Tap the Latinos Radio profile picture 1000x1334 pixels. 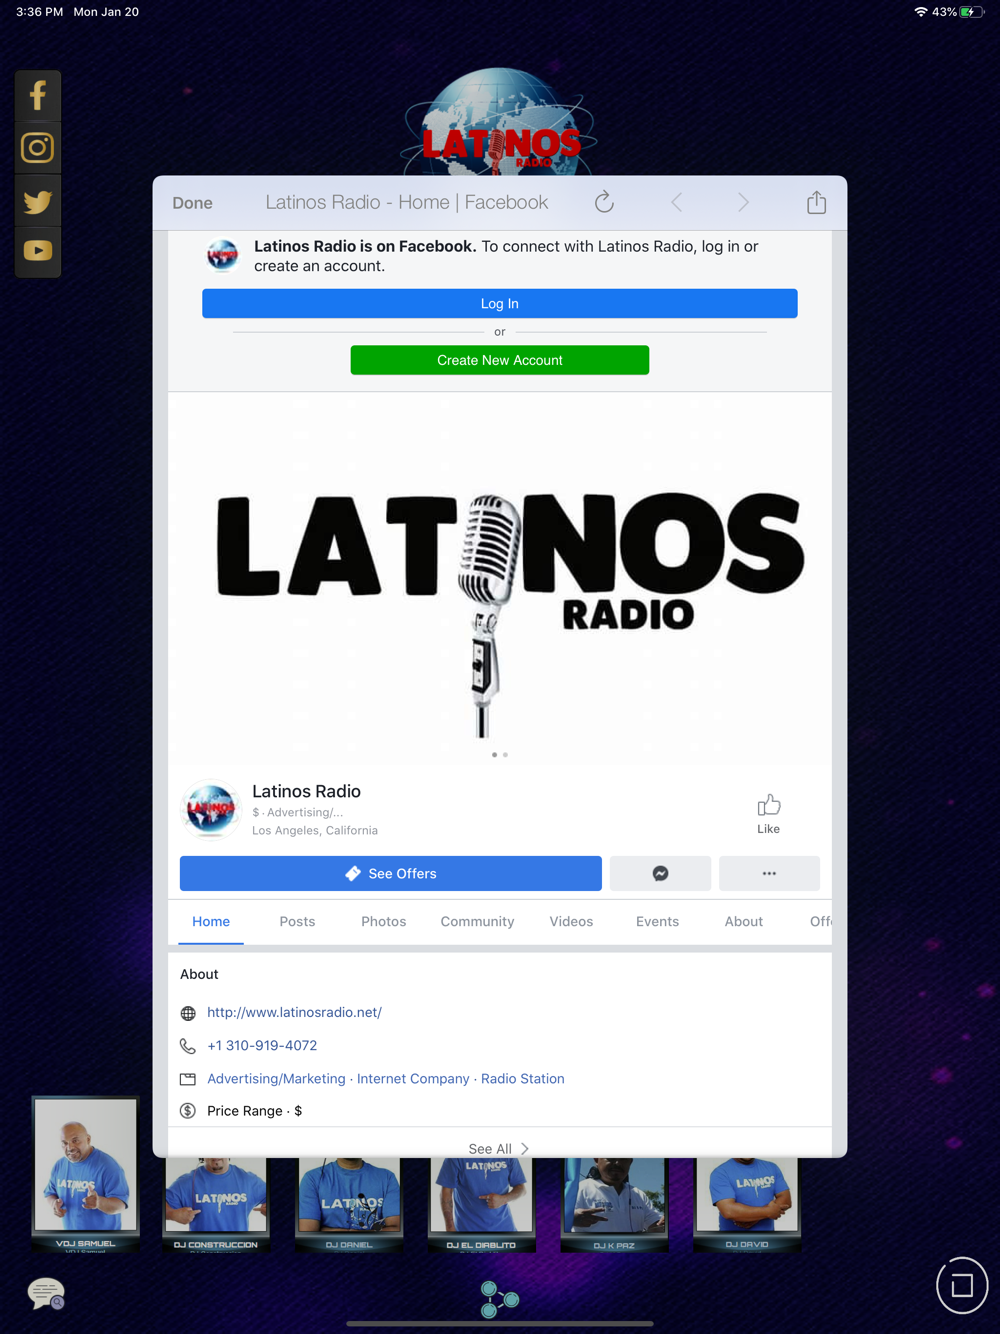click(x=211, y=809)
